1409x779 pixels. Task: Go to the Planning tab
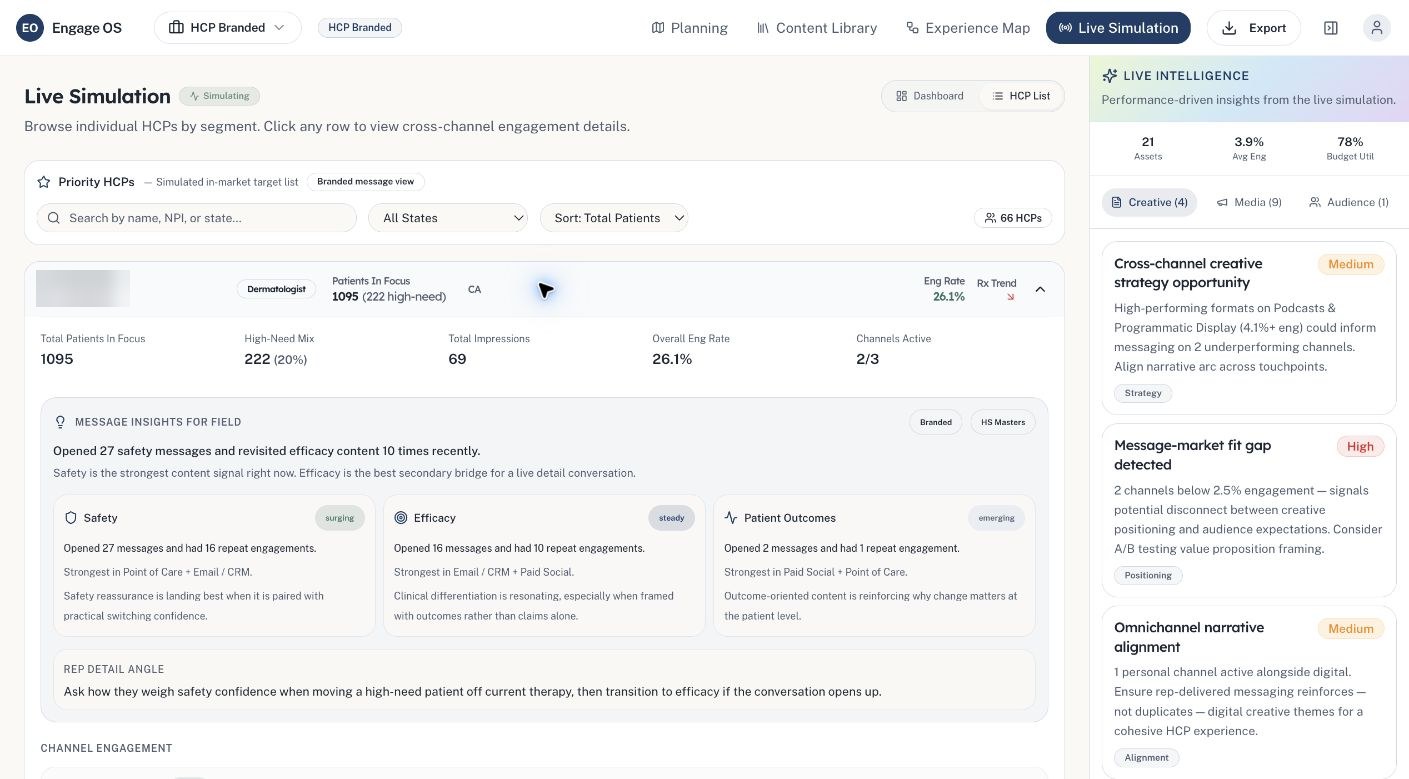tap(689, 28)
